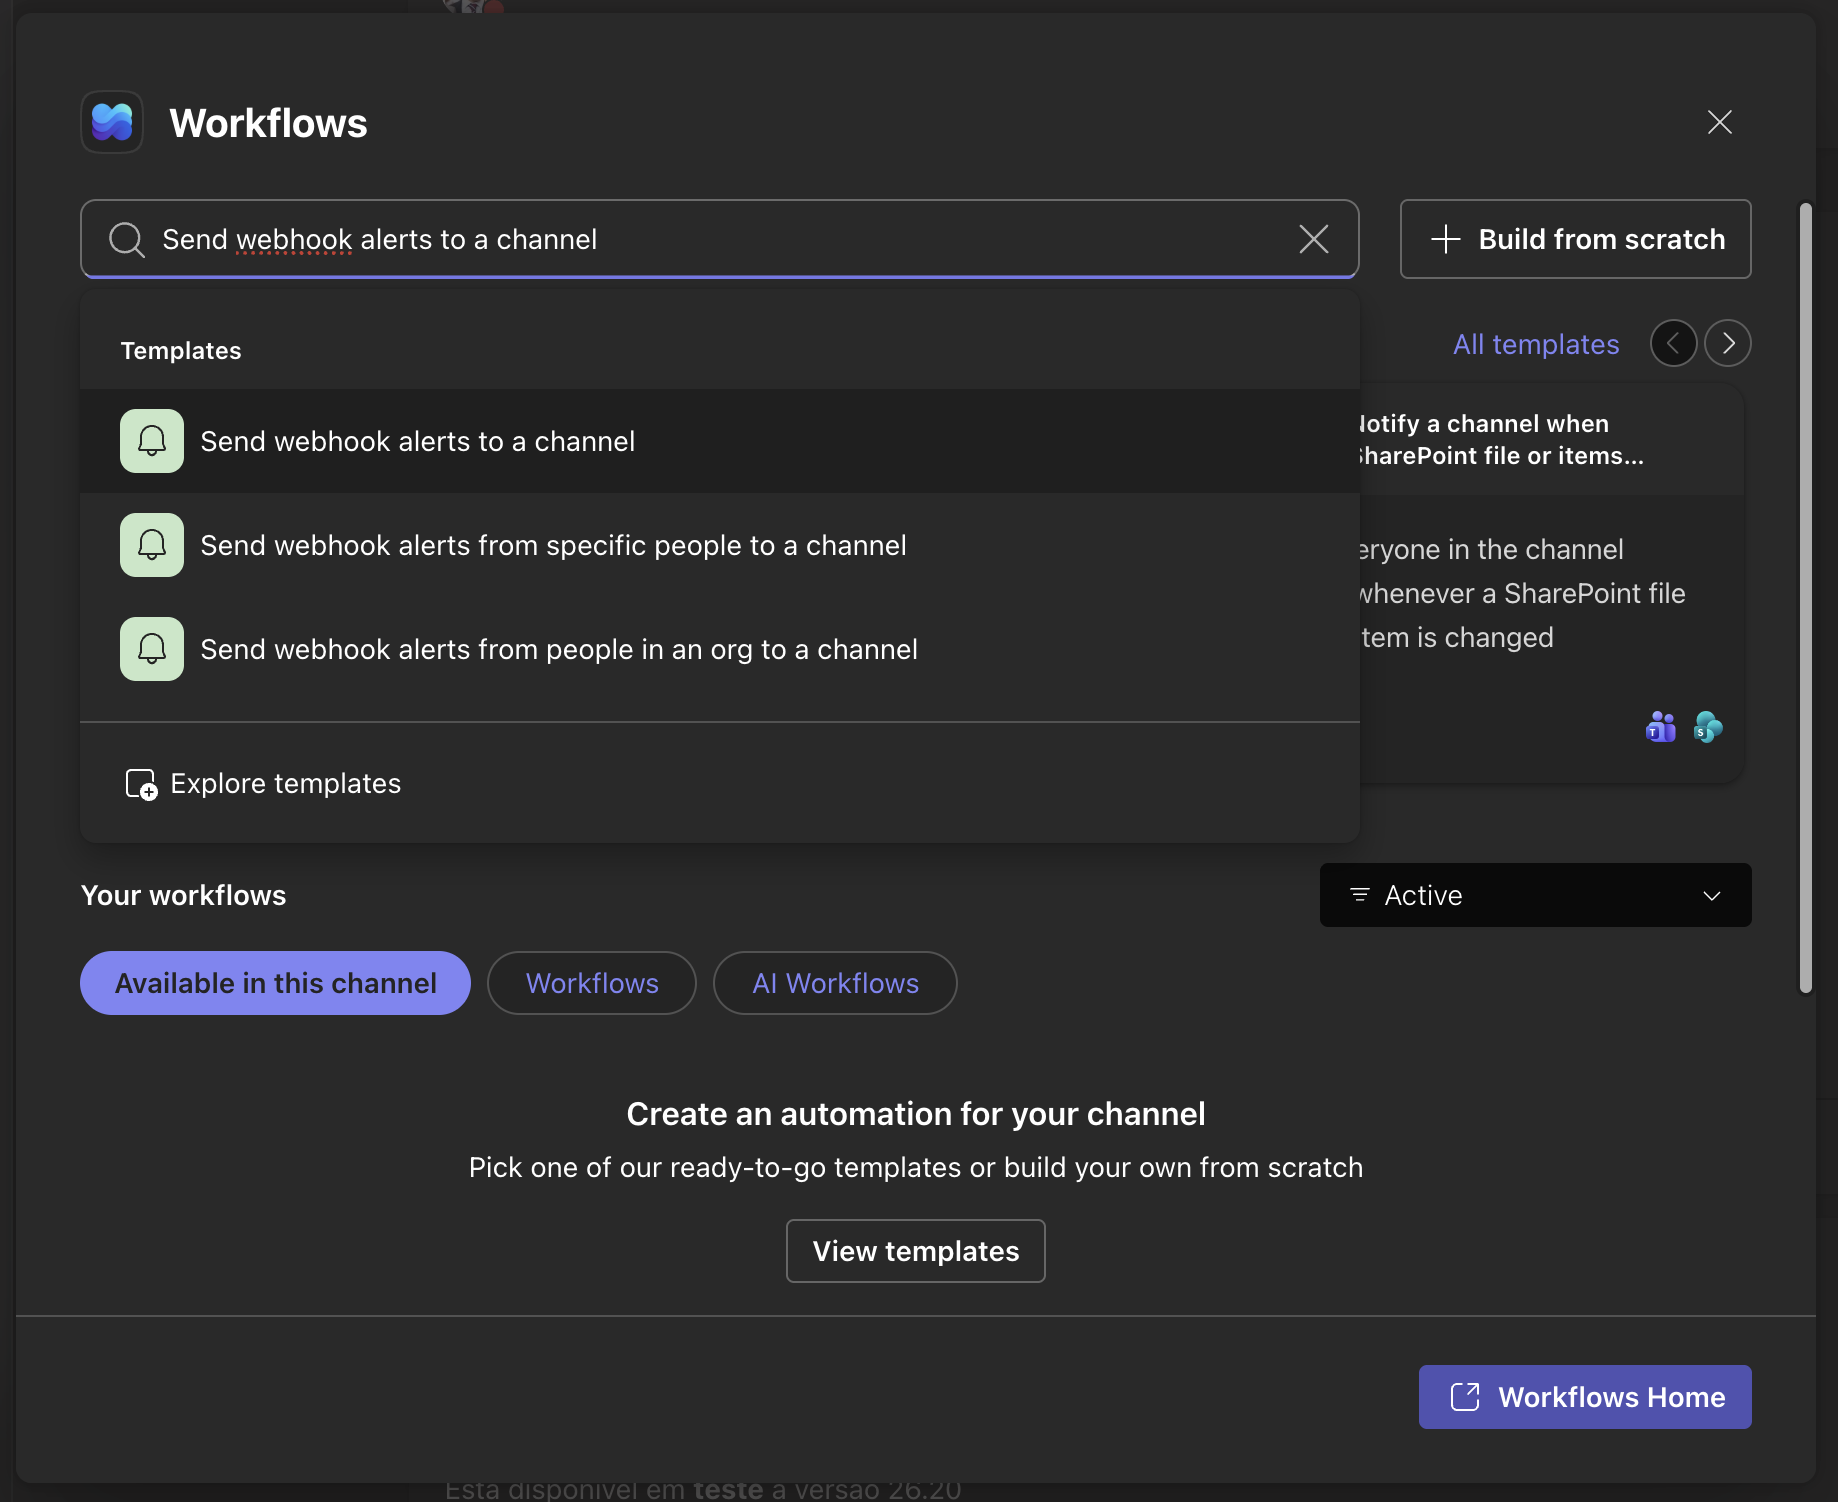Open Workflows Home button
Image resolution: width=1838 pixels, height=1502 pixels.
[1585, 1397]
